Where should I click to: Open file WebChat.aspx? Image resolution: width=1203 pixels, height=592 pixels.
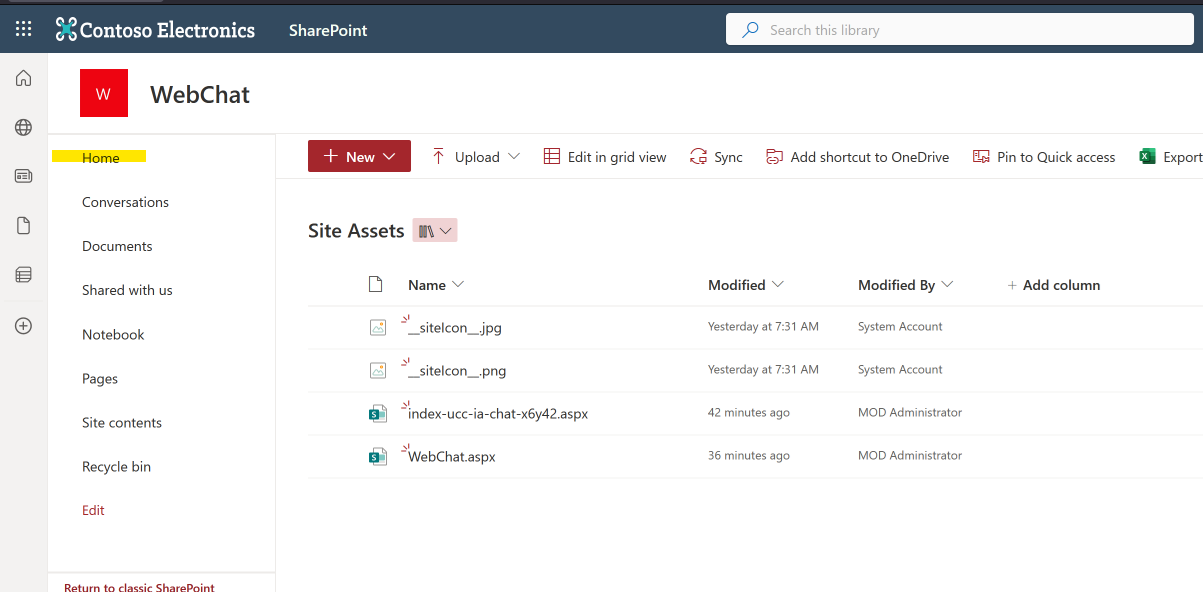[452, 457]
